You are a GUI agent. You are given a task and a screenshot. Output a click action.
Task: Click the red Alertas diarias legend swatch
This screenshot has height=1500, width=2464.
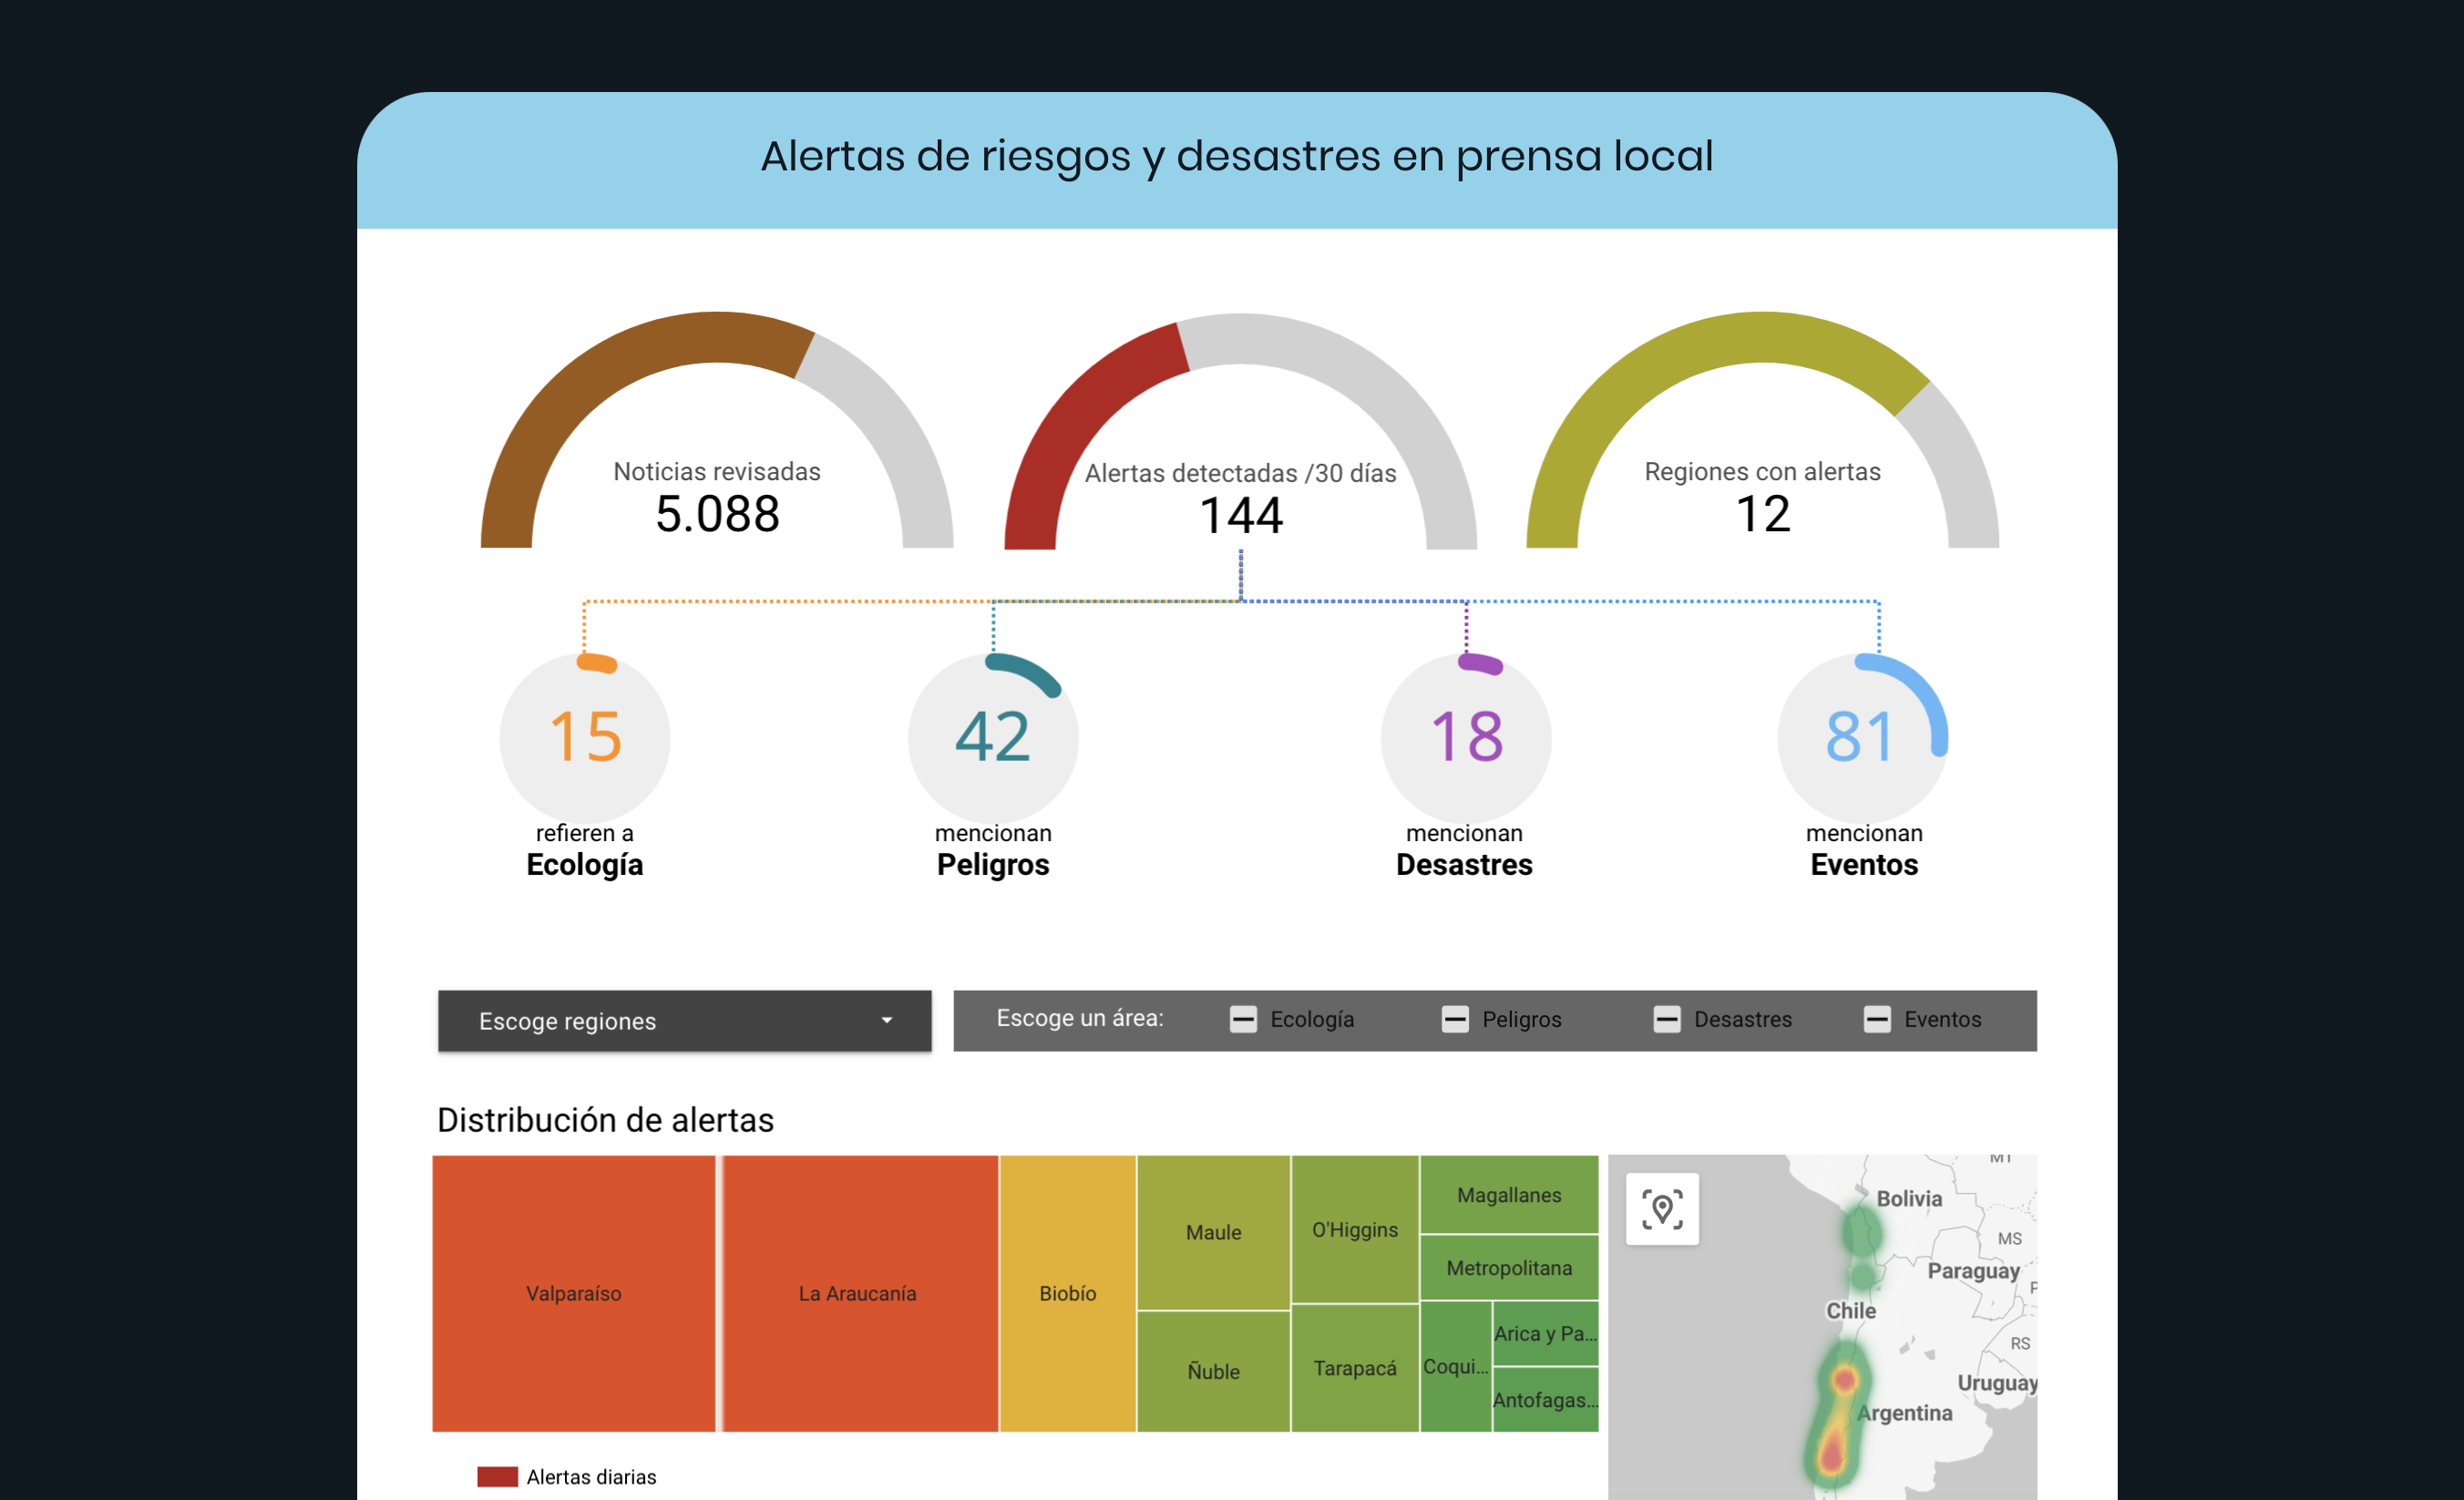pyautogui.click(x=497, y=1477)
